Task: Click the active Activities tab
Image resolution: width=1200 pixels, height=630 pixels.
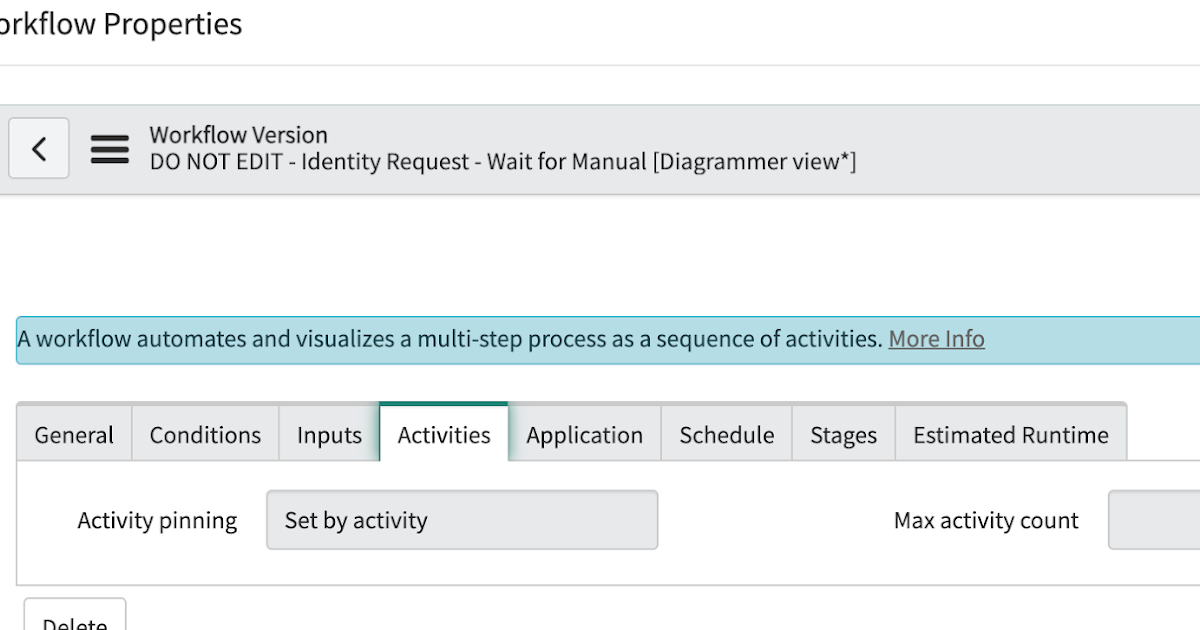Action: point(443,434)
